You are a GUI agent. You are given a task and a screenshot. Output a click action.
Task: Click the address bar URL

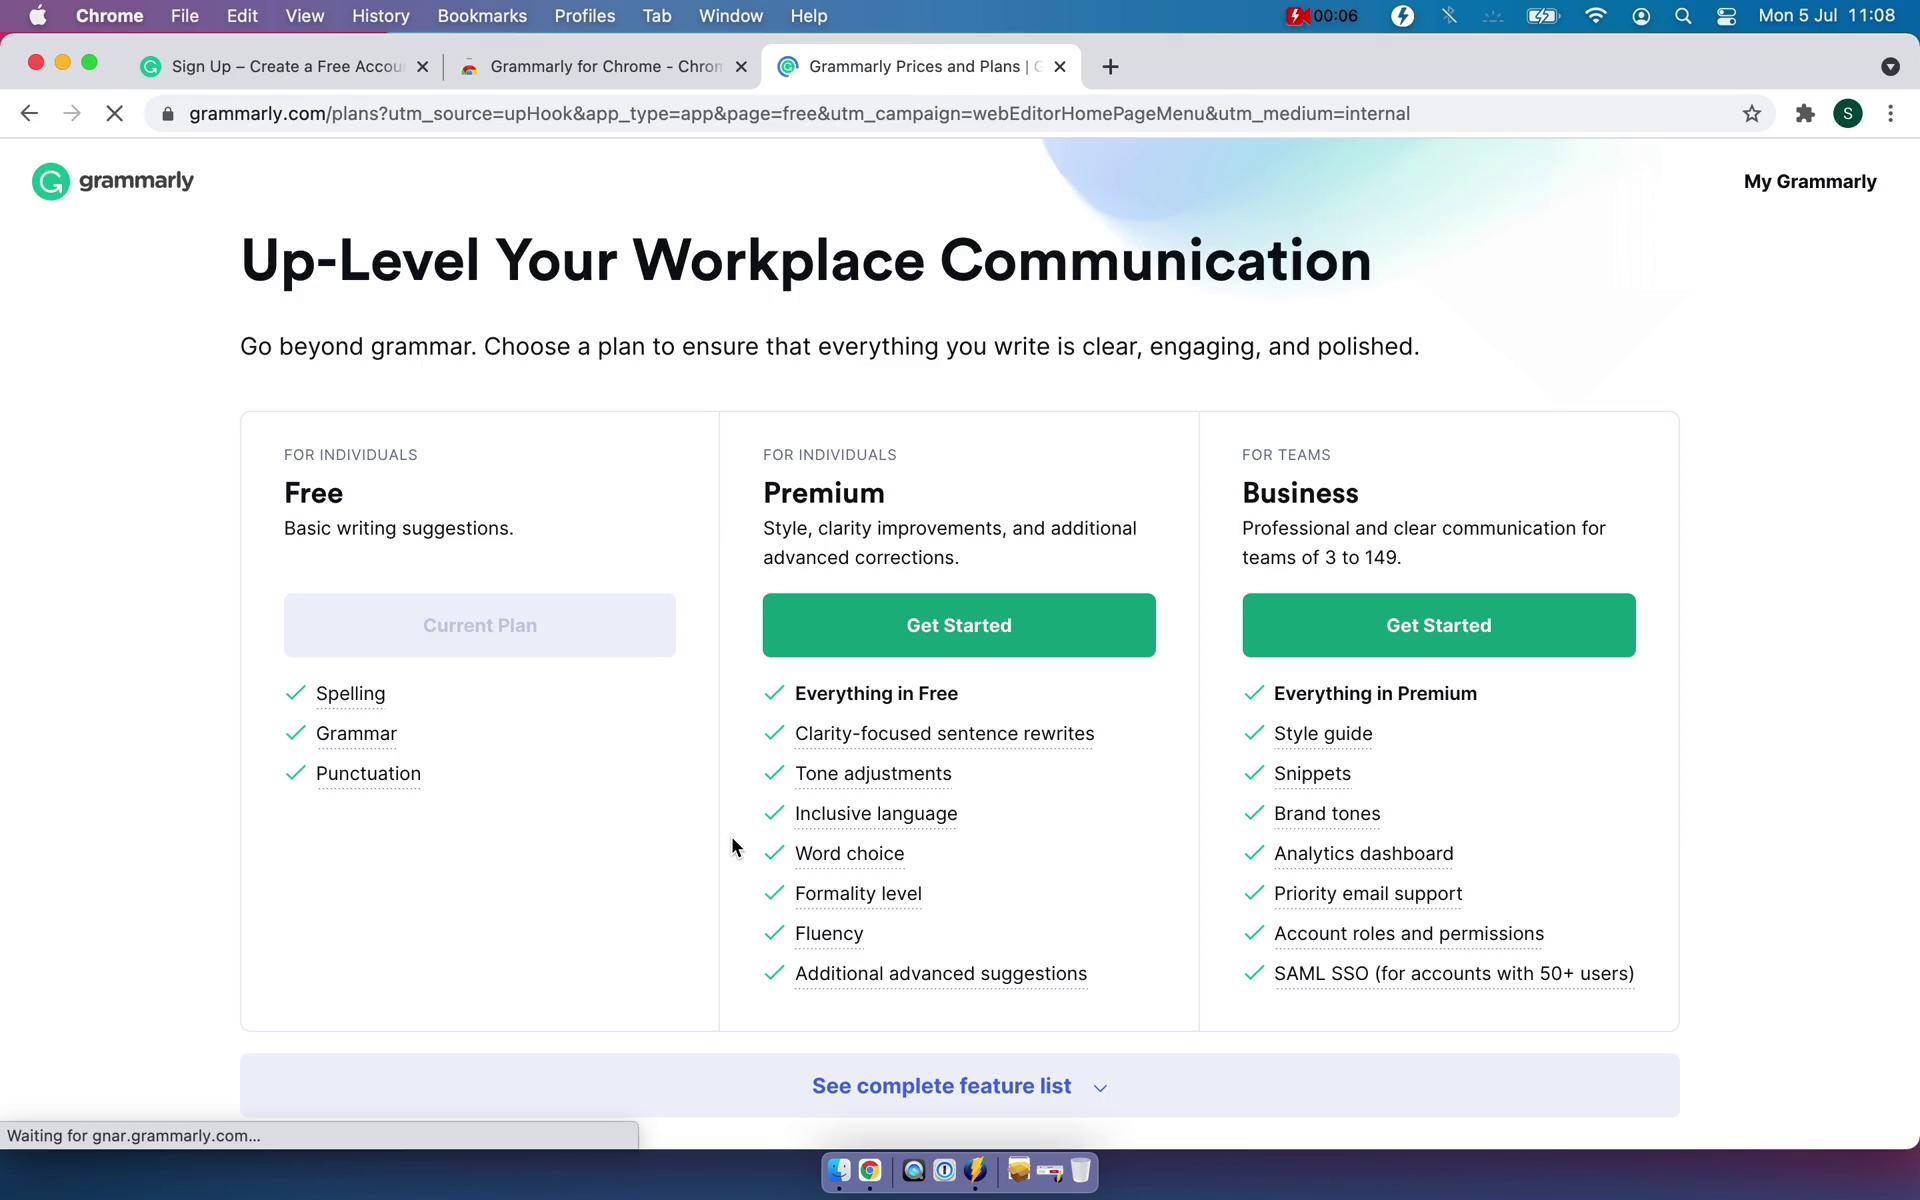[799, 114]
